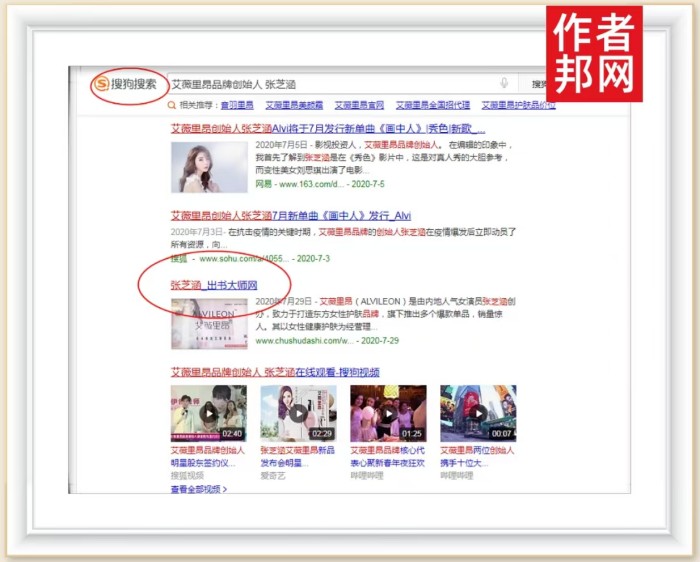
Task: Play the video with duration 00:07
Action: [478, 413]
